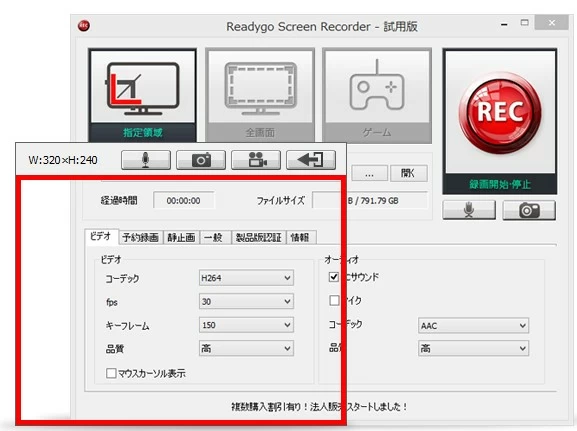Maximize the Readygo Screen Recorder window
Image resolution: width=577 pixels, height=431 pixels.
point(525,23)
